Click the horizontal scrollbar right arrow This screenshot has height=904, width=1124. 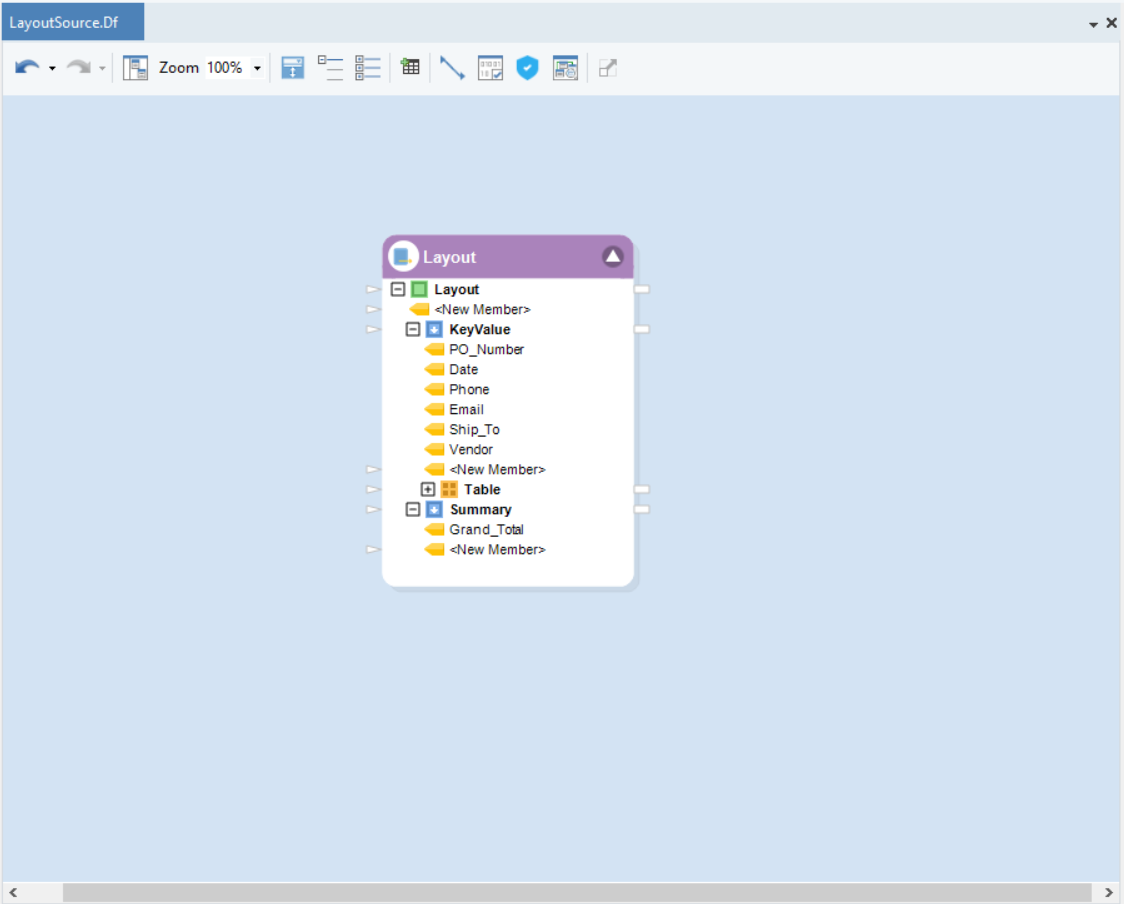coord(1108,892)
